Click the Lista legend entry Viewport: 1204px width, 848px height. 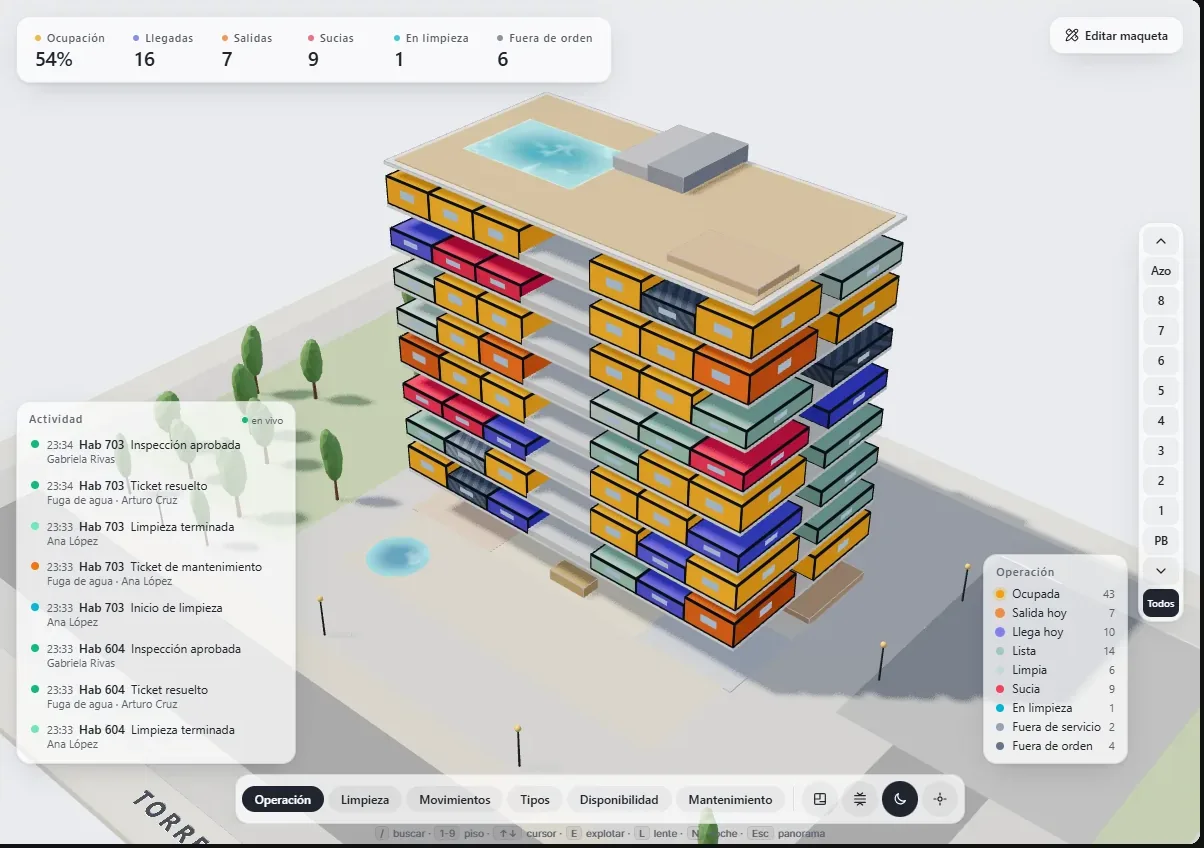coord(1055,651)
